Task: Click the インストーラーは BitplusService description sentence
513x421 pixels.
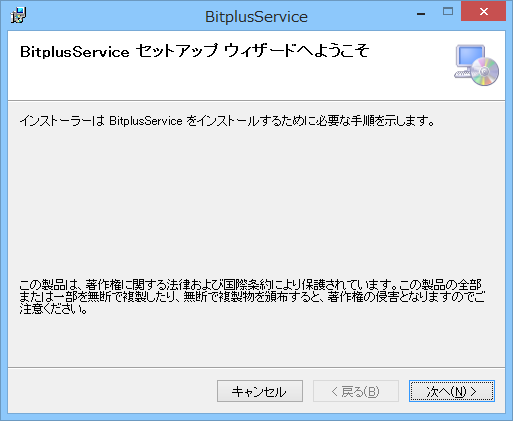Action: (227, 121)
